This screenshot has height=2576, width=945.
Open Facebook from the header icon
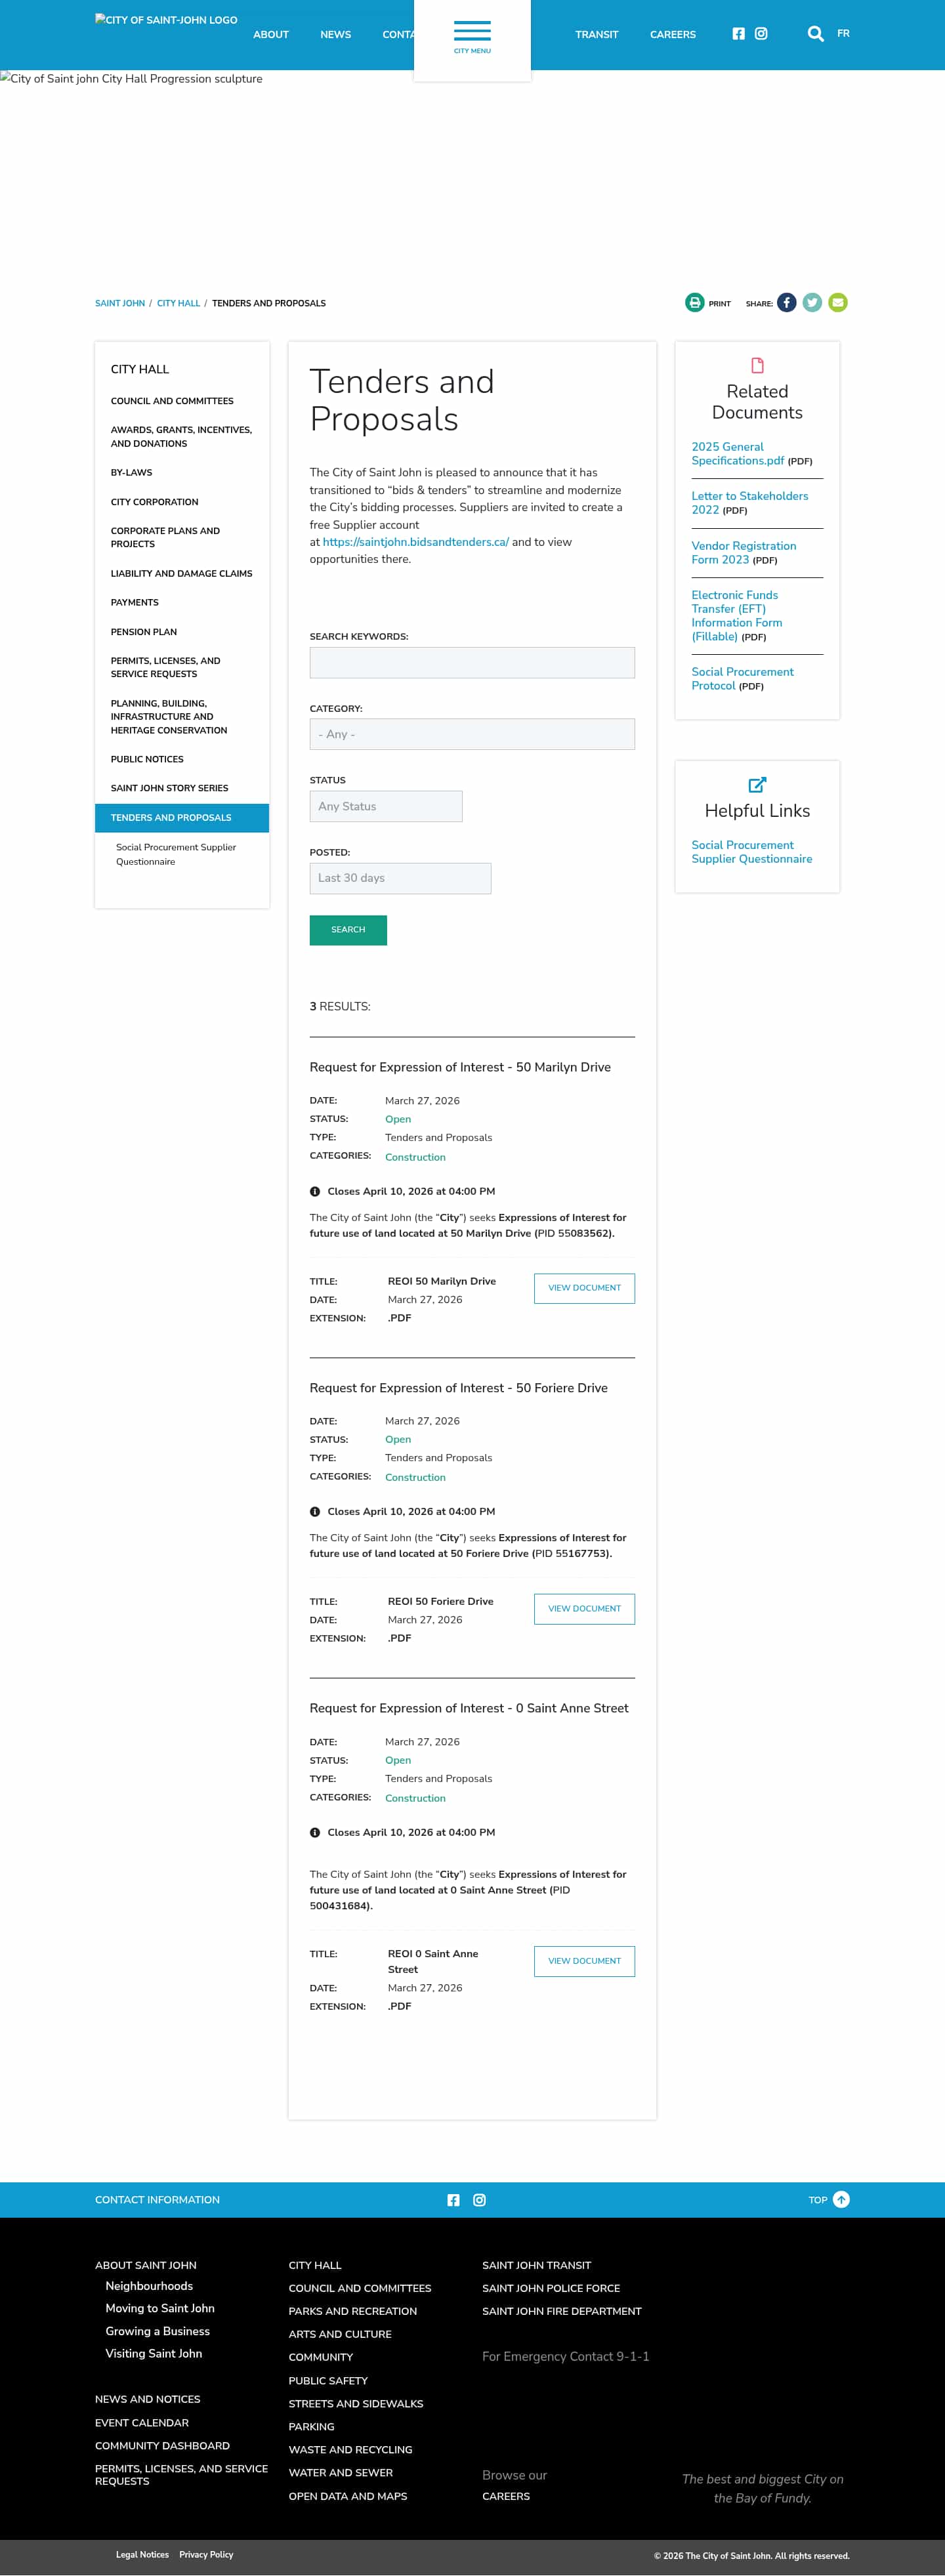pyautogui.click(x=738, y=33)
